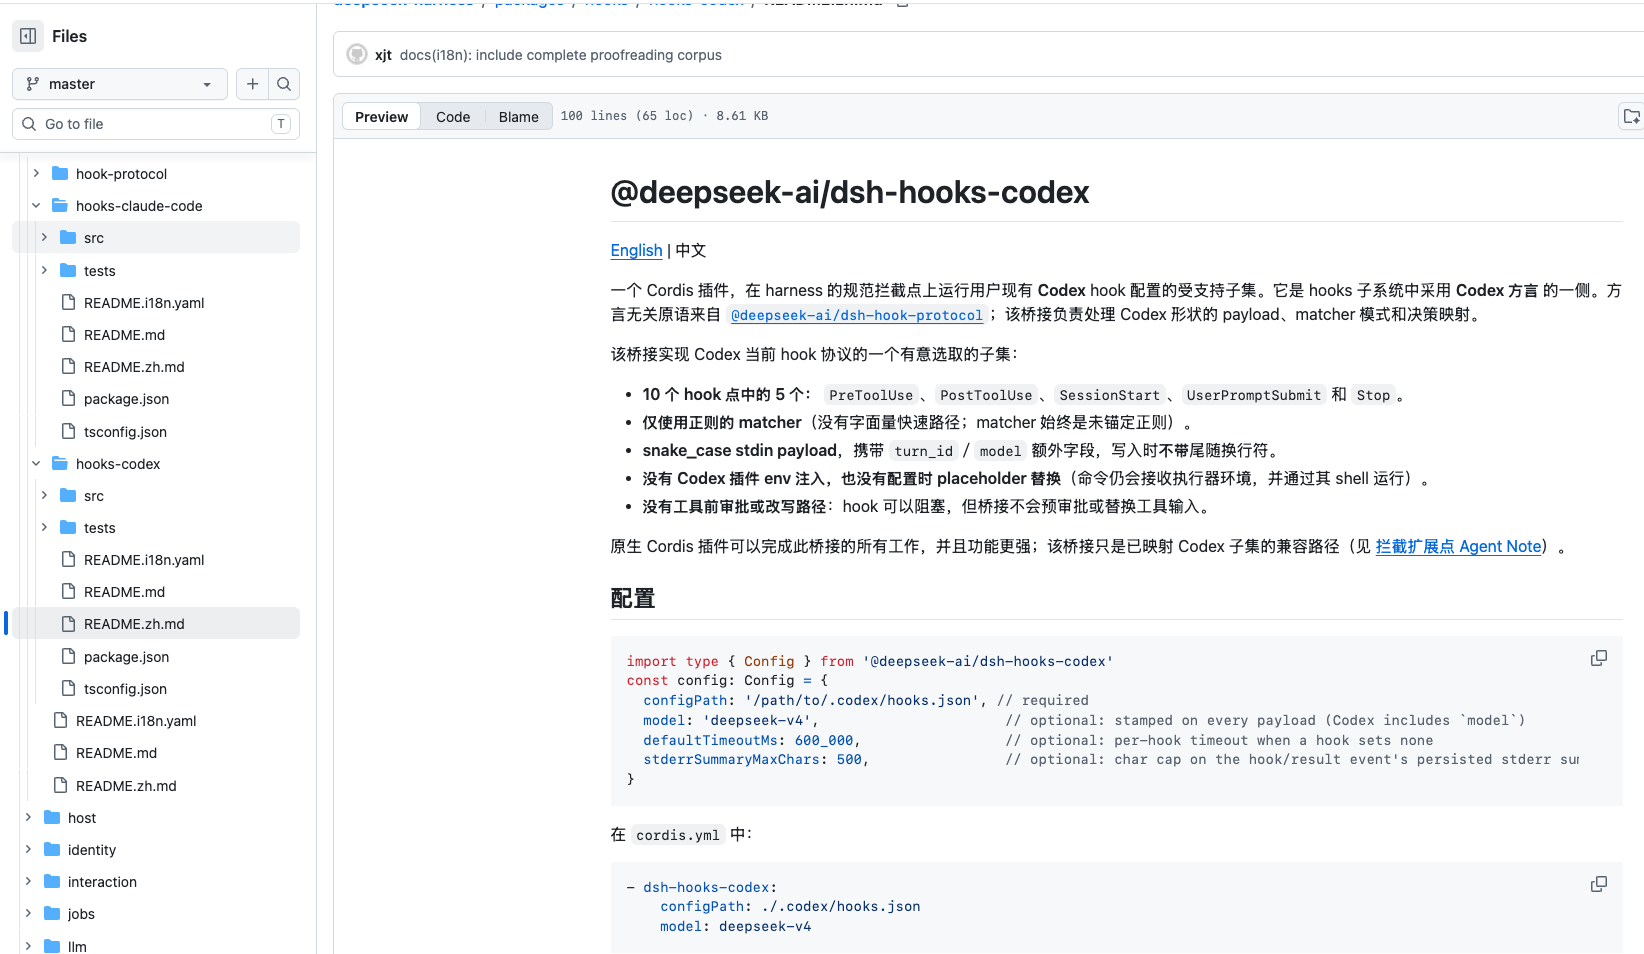Open README.md listed just above README.zh.md and host
Screen dimensions: 1644x954
pos(116,752)
